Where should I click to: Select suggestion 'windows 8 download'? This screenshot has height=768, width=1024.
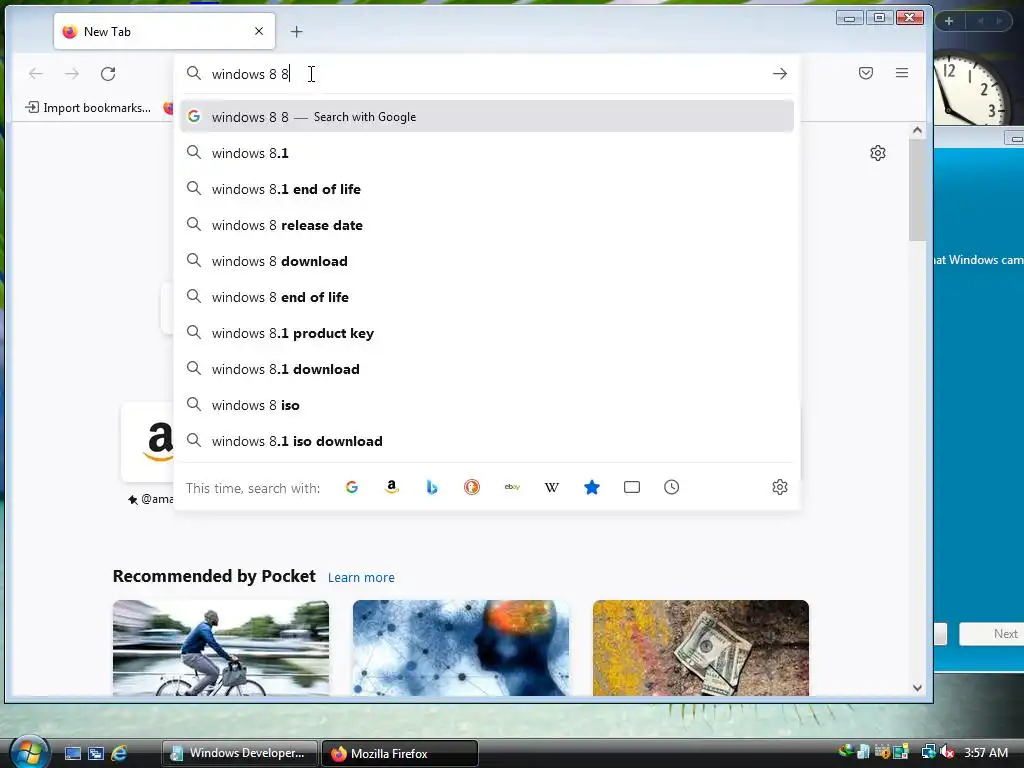487,261
